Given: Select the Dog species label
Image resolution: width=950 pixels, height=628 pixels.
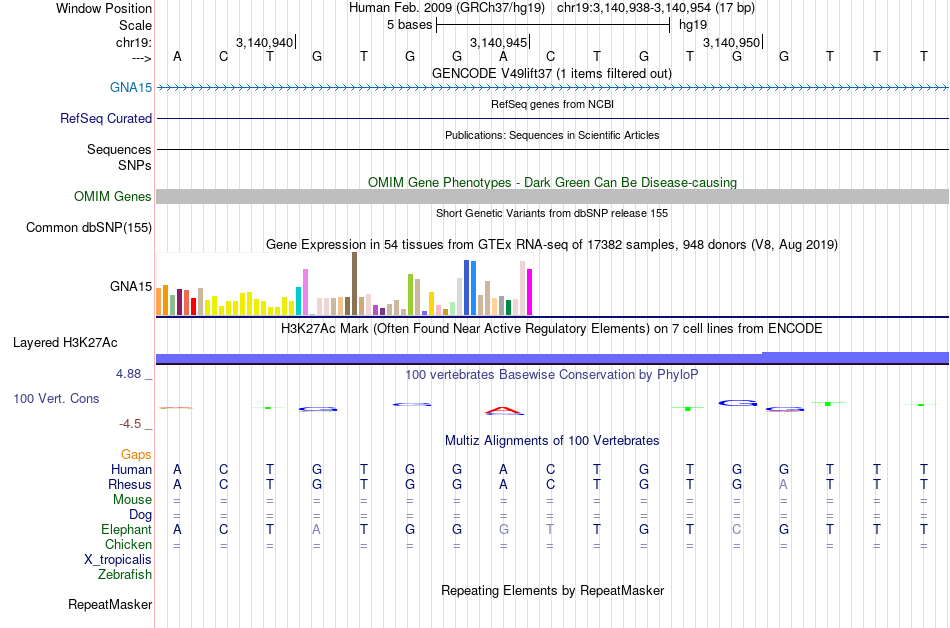Looking at the screenshot, I should pyautogui.click(x=140, y=515).
